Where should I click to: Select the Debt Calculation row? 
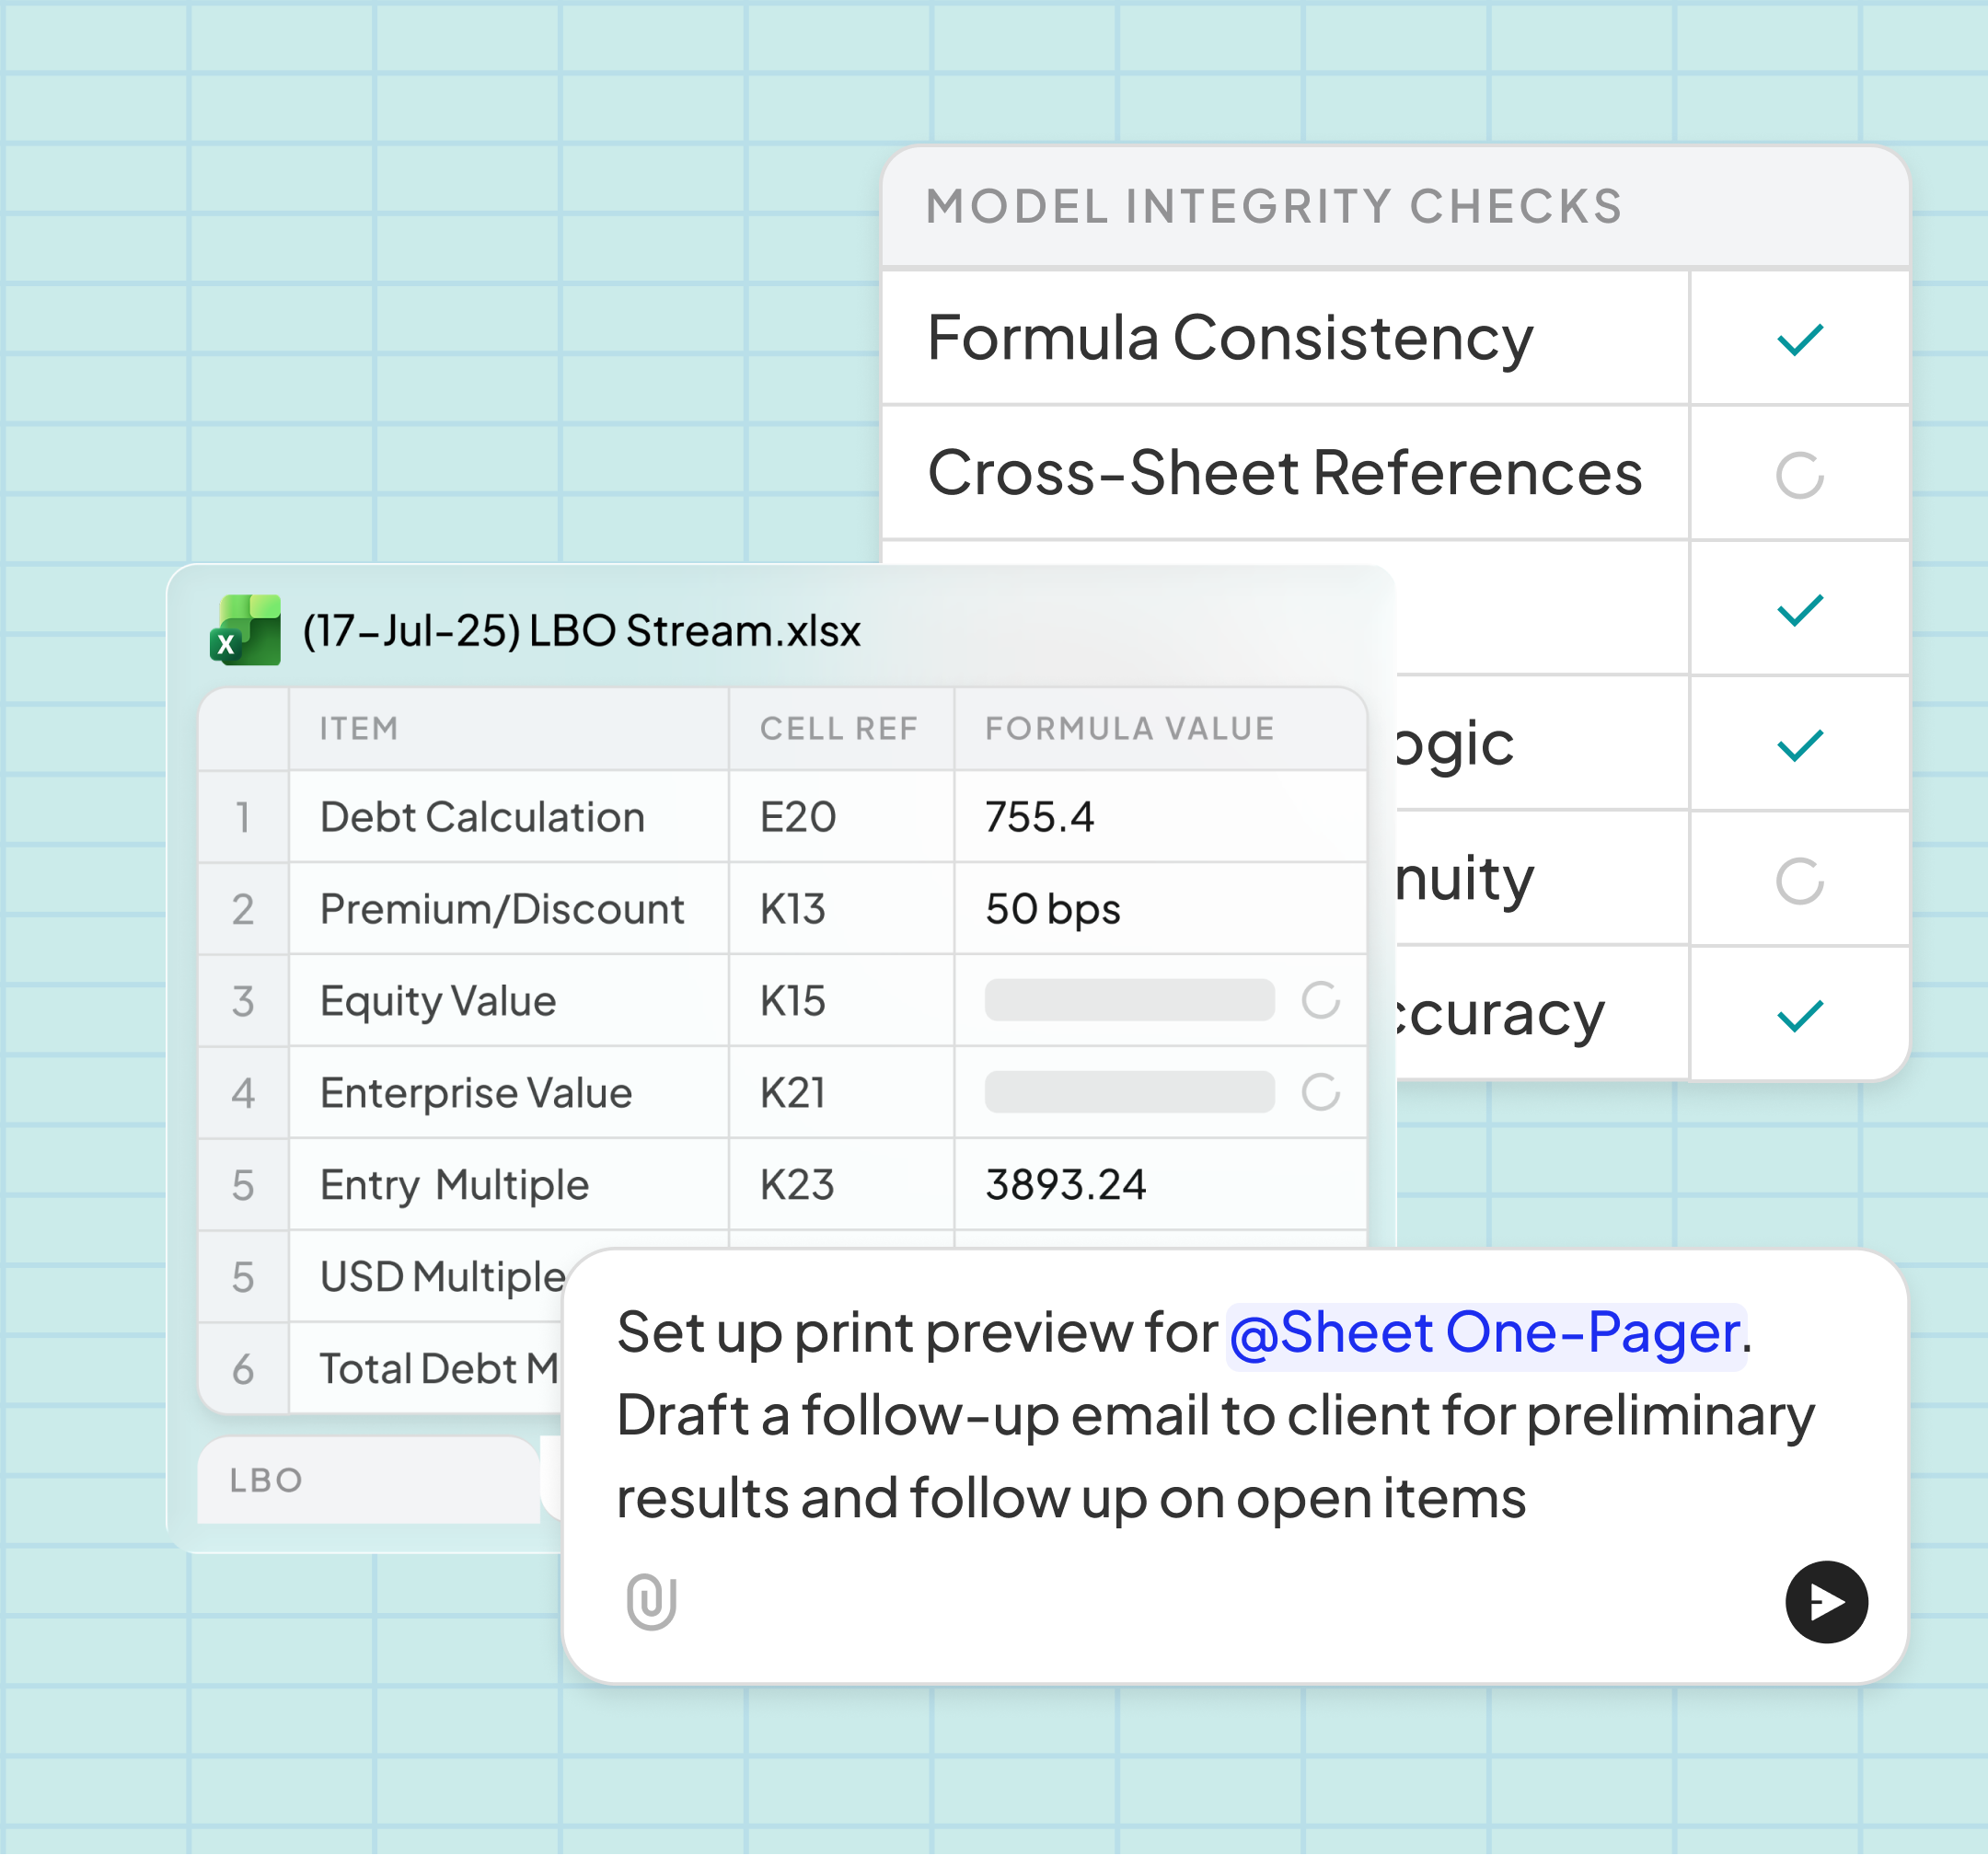482,817
